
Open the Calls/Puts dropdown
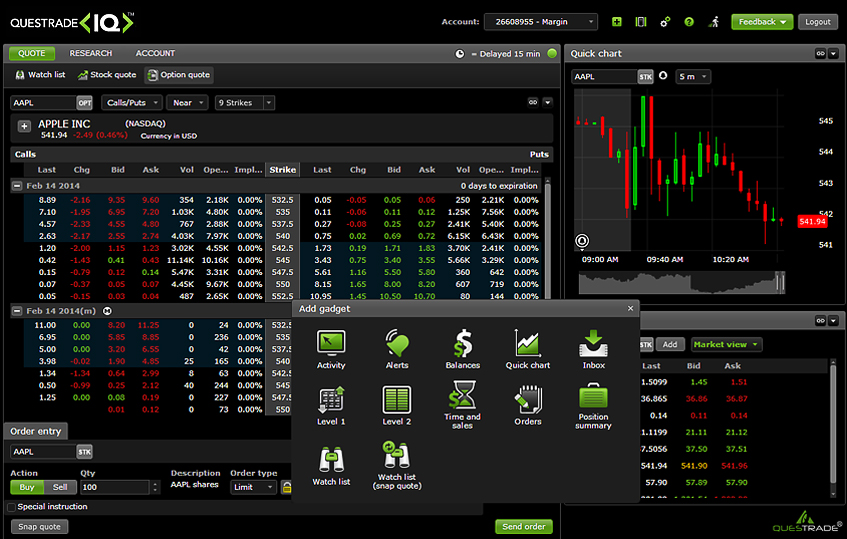pyautogui.click(x=132, y=103)
